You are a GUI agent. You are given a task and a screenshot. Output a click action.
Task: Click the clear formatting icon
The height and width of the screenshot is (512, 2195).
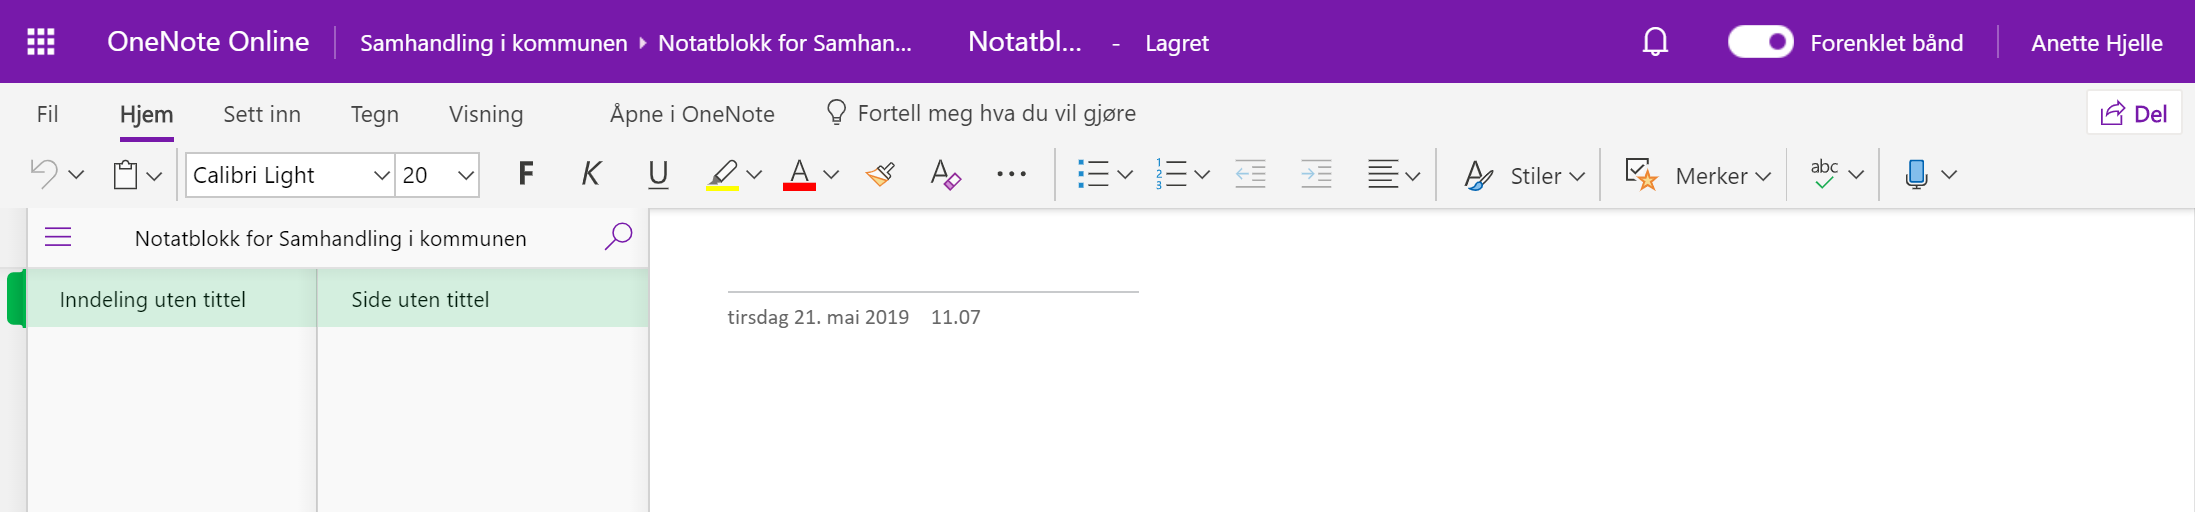pos(945,174)
